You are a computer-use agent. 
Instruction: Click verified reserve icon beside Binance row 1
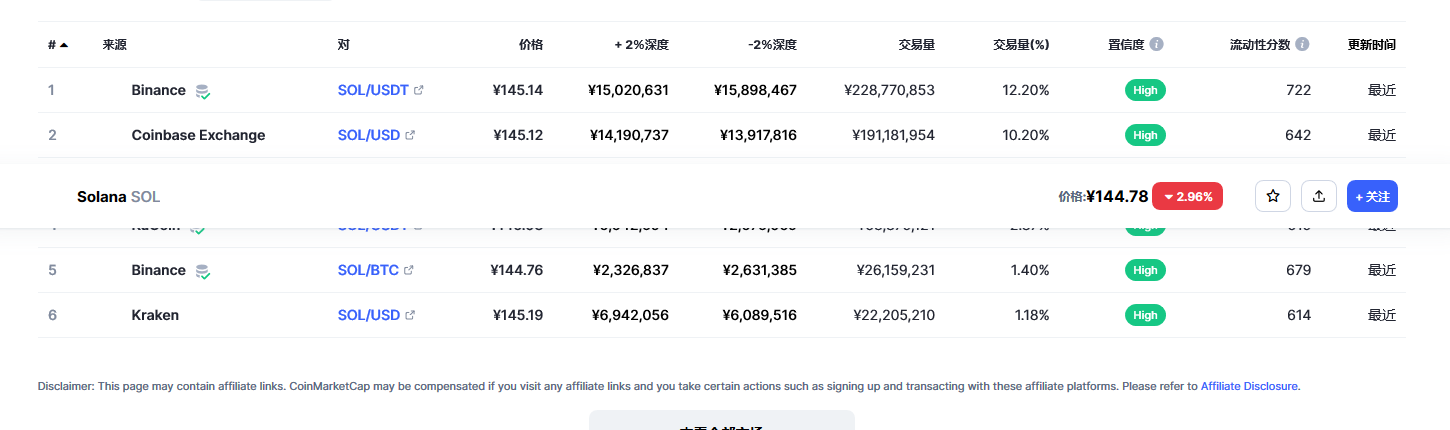tap(202, 91)
